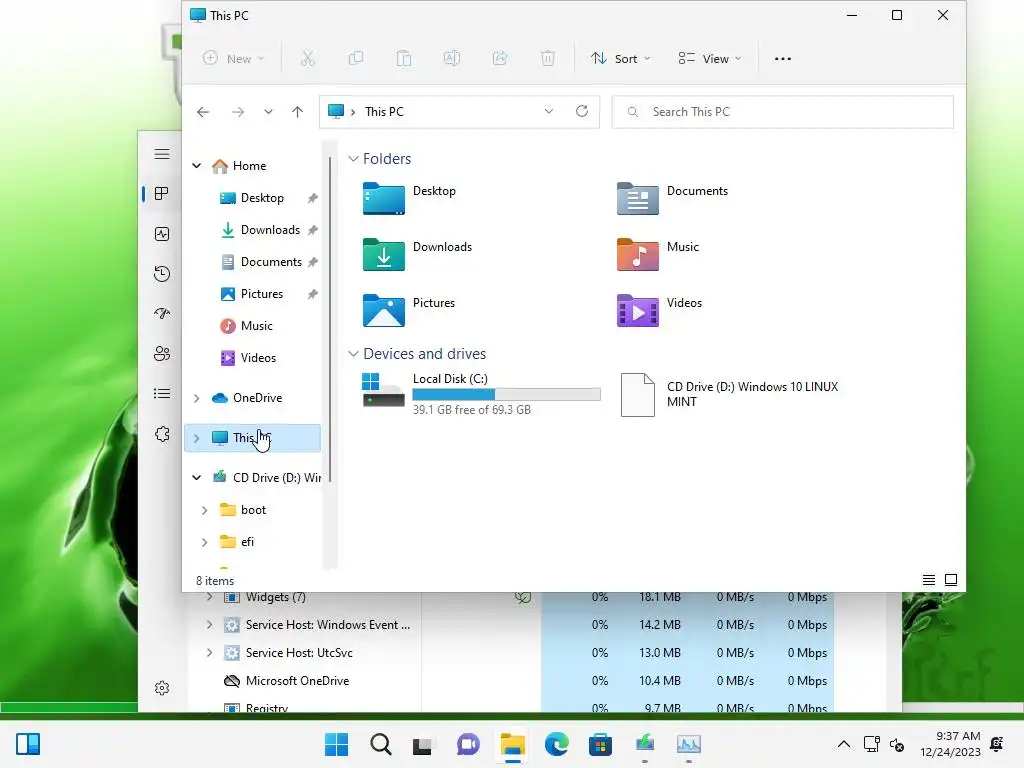Collapse Devices and drives group

point(353,353)
